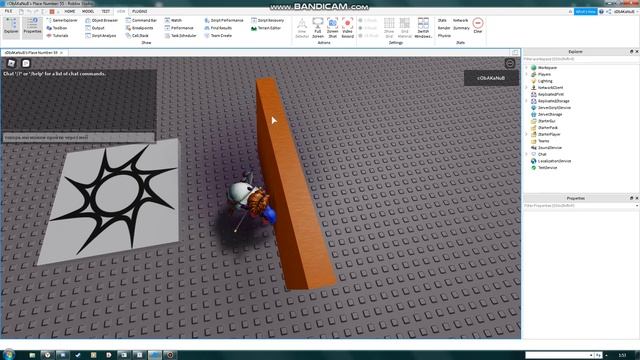
Task: Open the Script Analysis panel
Action: pyautogui.click(x=100, y=36)
